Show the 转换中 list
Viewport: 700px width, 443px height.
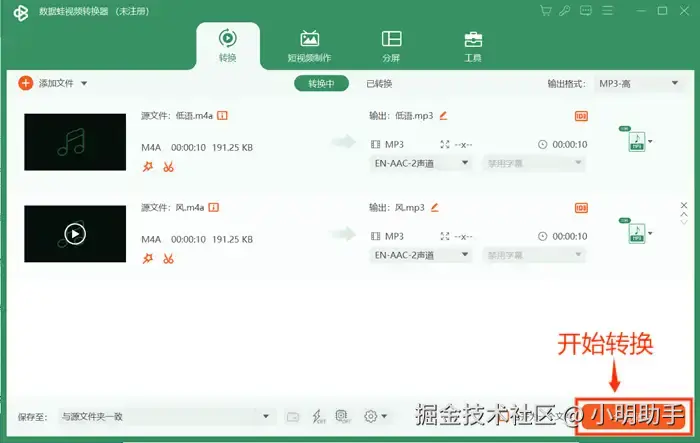coord(321,84)
